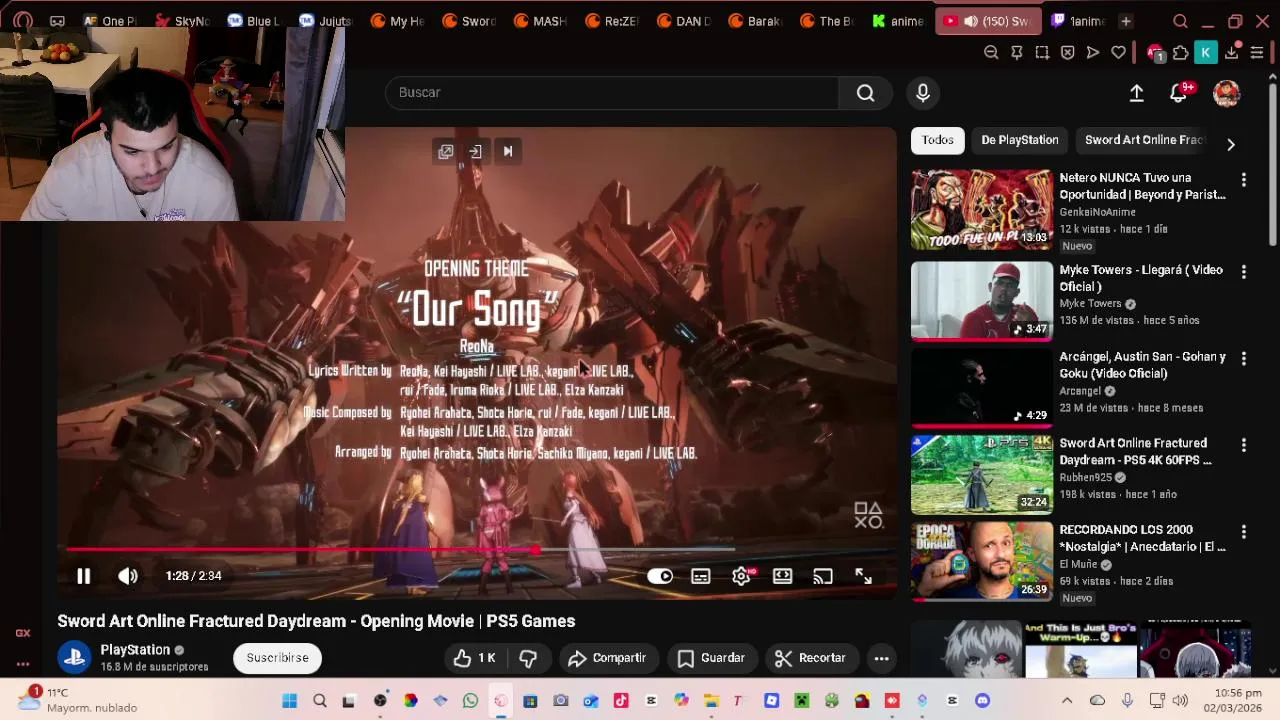Open options for Netero NUNCA video

tap(1244, 180)
